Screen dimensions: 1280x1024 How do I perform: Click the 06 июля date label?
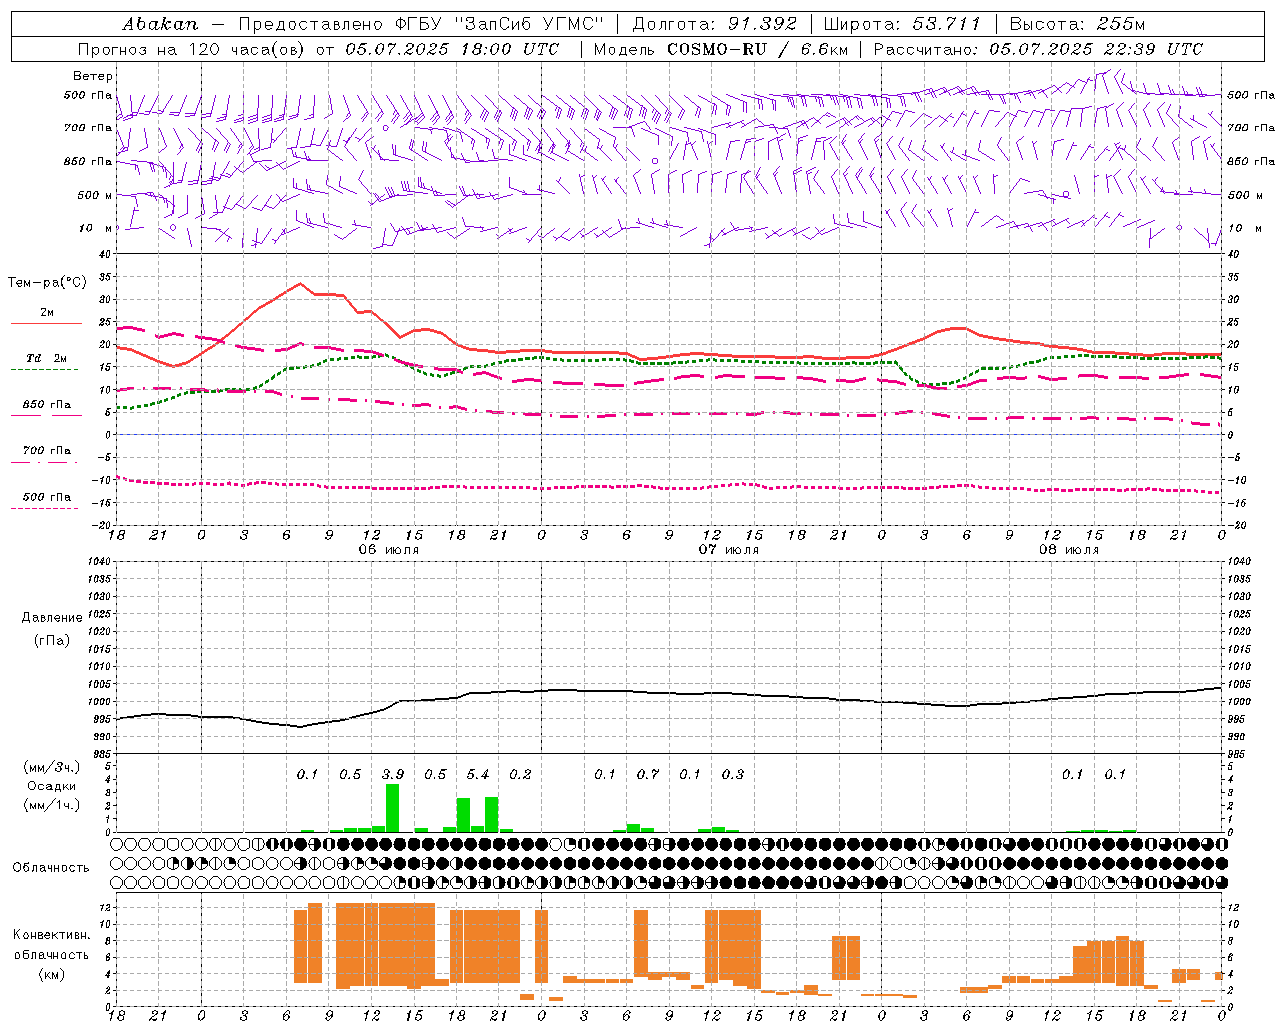click(389, 550)
